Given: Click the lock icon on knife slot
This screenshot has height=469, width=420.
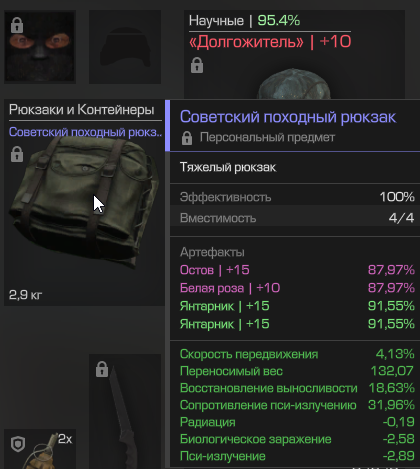Looking at the screenshot, I should pyautogui.click(x=102, y=369).
